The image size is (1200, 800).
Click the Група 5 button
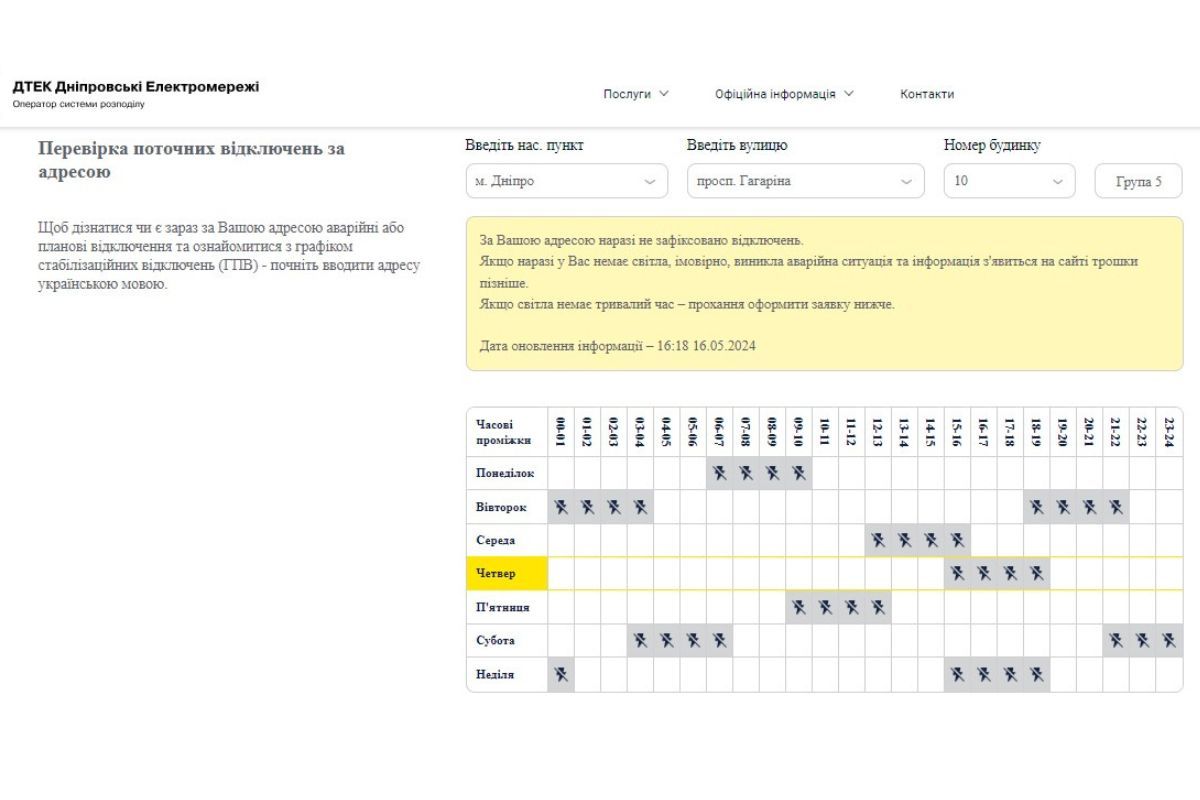[1138, 182]
